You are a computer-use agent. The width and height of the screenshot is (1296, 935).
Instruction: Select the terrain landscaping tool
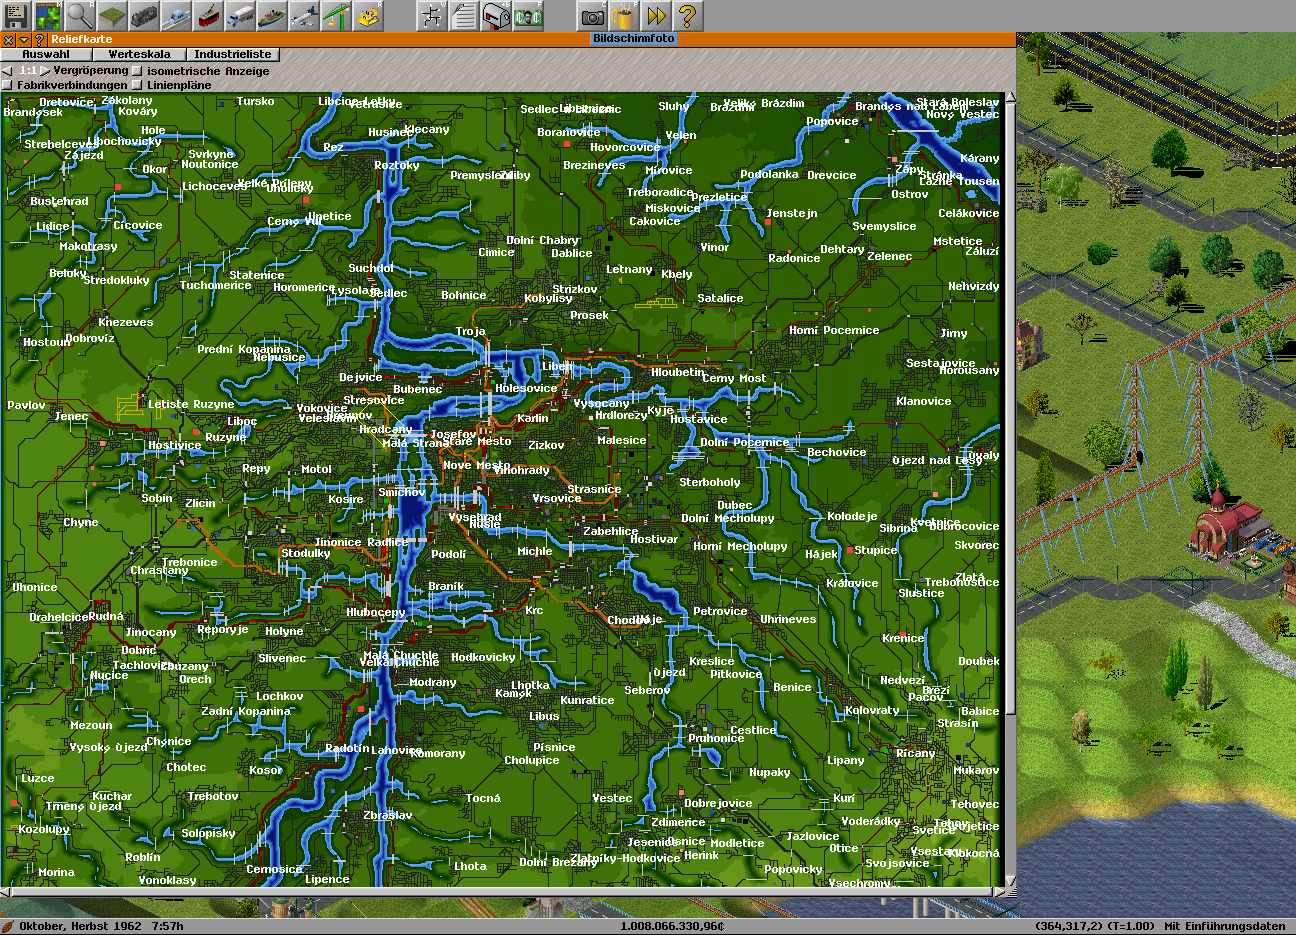pyautogui.click(x=112, y=16)
